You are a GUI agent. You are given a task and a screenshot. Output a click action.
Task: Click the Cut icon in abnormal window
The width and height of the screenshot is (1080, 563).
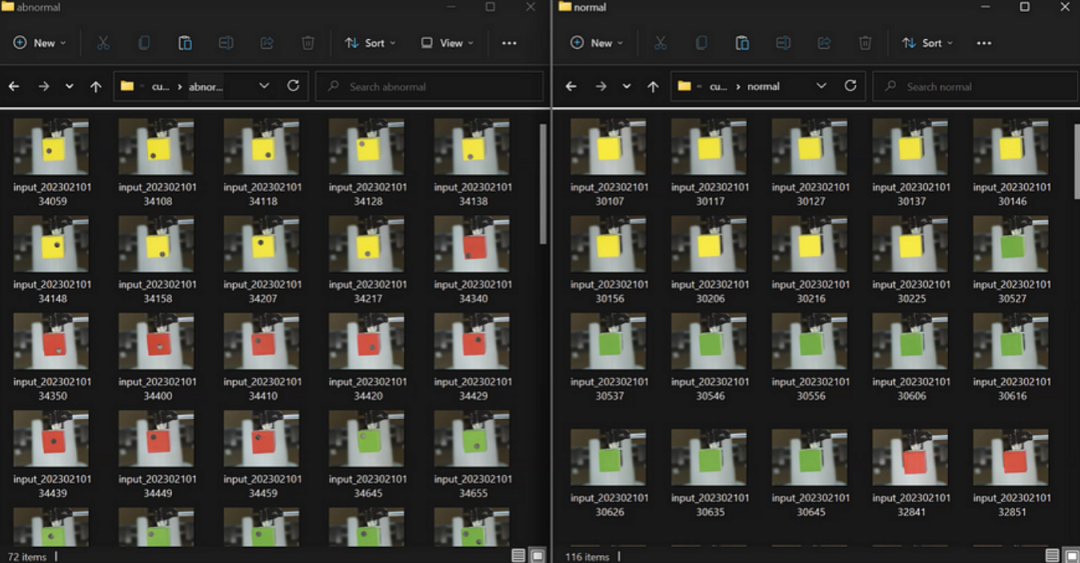point(103,43)
